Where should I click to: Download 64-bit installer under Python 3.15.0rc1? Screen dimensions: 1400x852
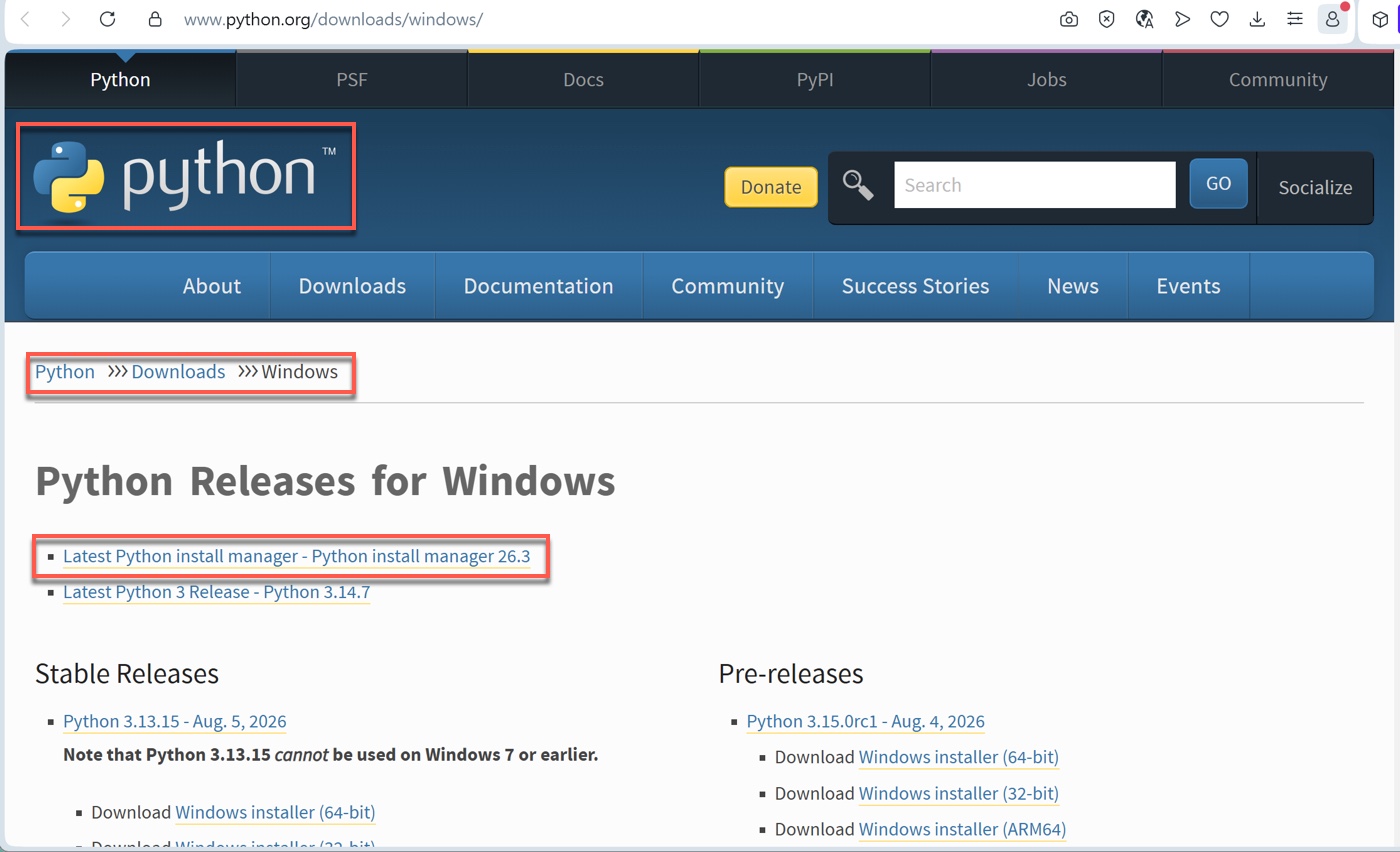958,757
